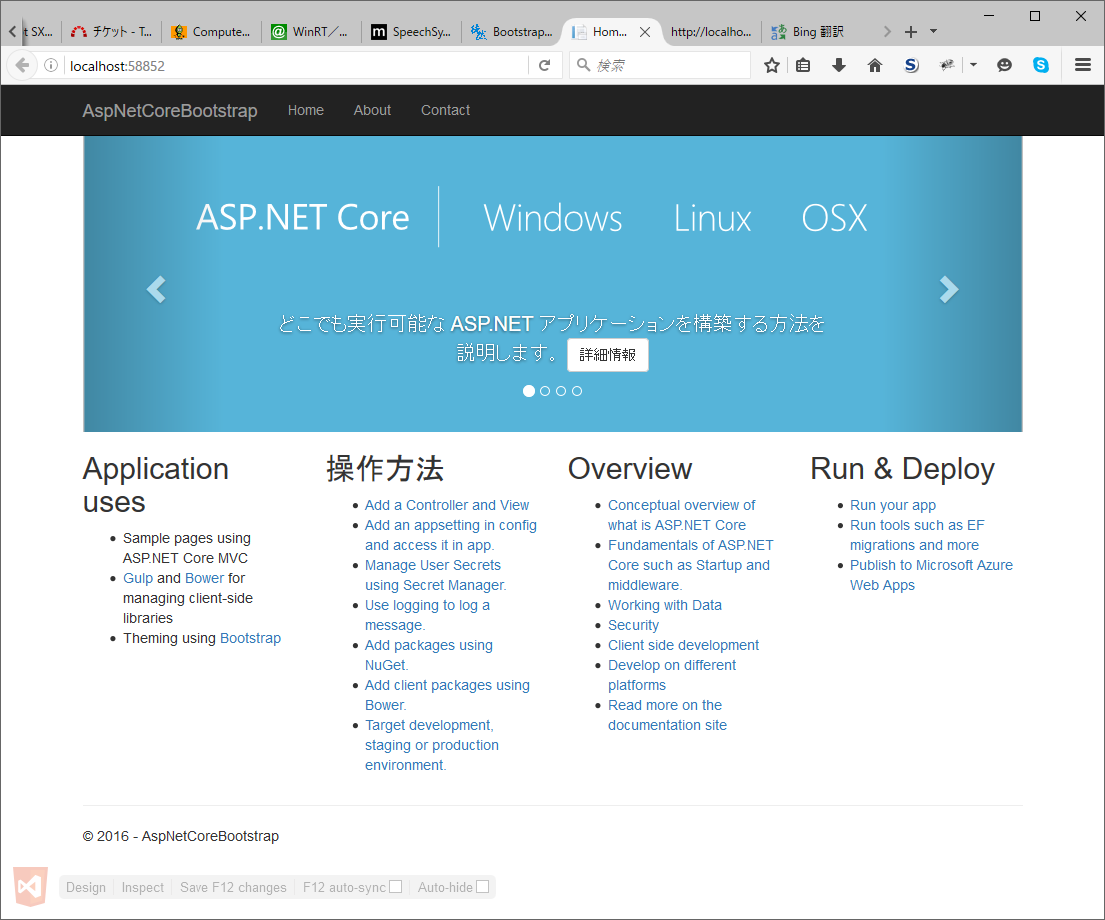Viewport: 1105px width, 920px height.
Task: Open the Run your app link
Action: 892,505
